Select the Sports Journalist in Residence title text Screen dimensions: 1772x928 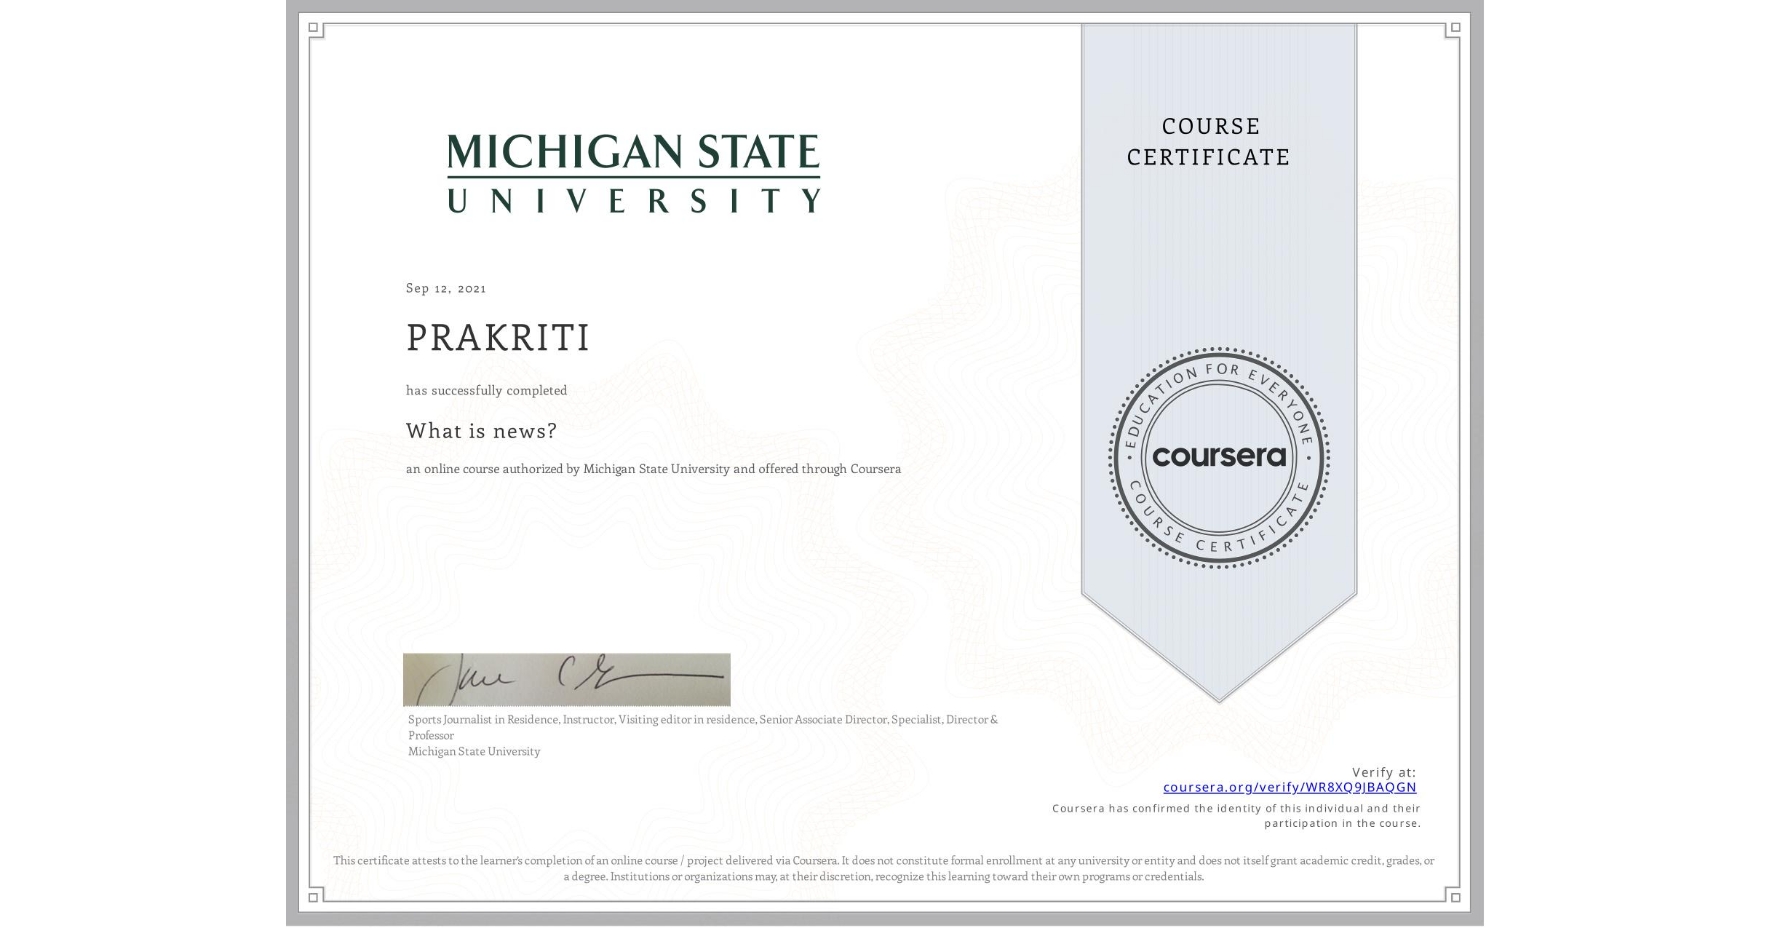click(x=700, y=719)
